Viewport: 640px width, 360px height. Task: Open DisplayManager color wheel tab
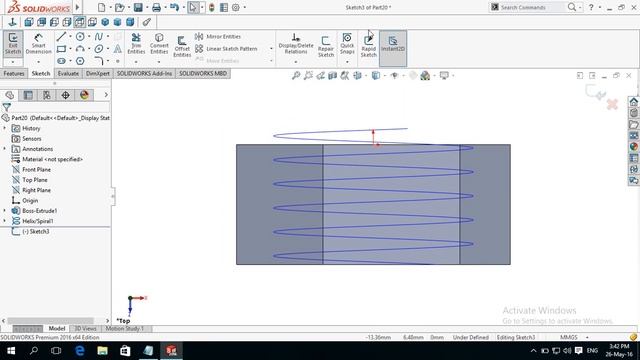point(84,95)
